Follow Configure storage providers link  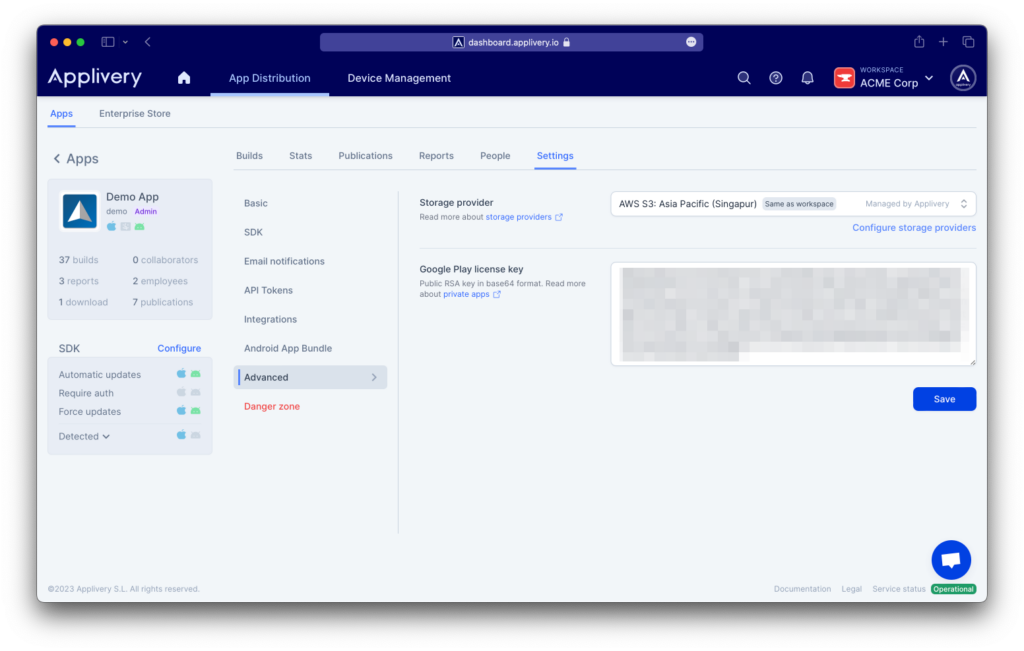[x=914, y=228]
